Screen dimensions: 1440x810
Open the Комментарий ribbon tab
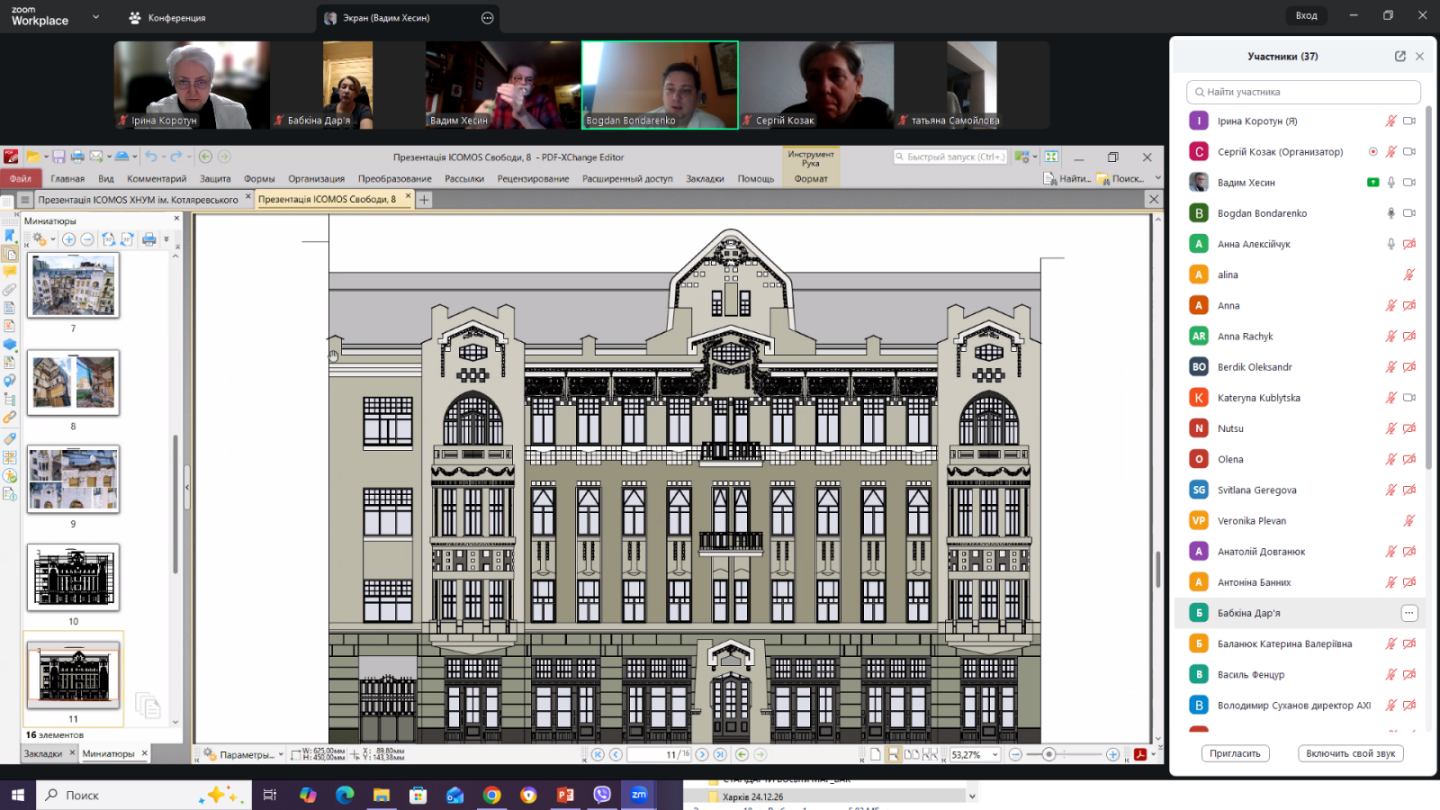157,179
